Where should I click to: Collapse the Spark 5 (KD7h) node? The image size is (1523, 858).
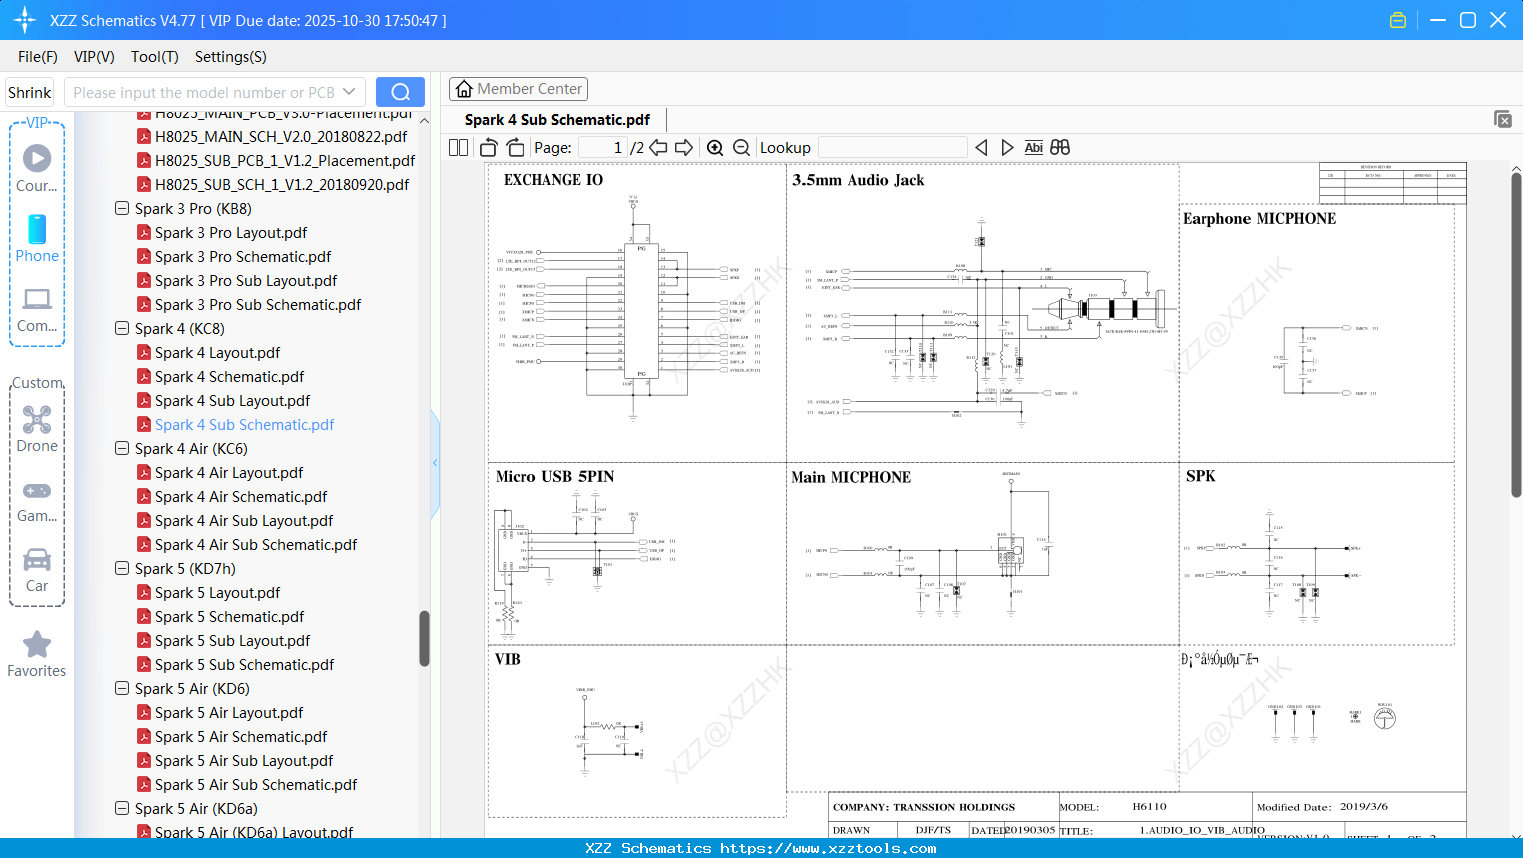pos(121,568)
